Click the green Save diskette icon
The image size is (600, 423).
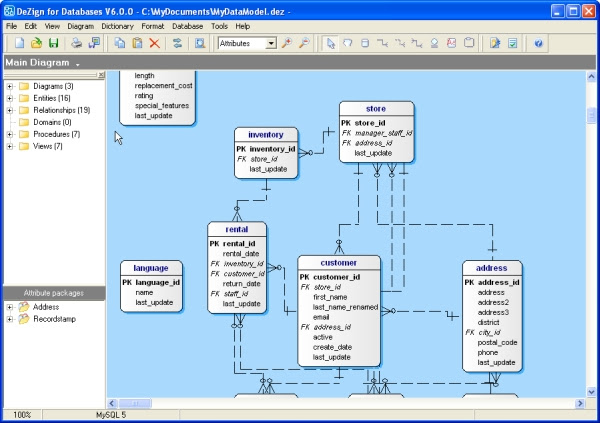[54, 43]
